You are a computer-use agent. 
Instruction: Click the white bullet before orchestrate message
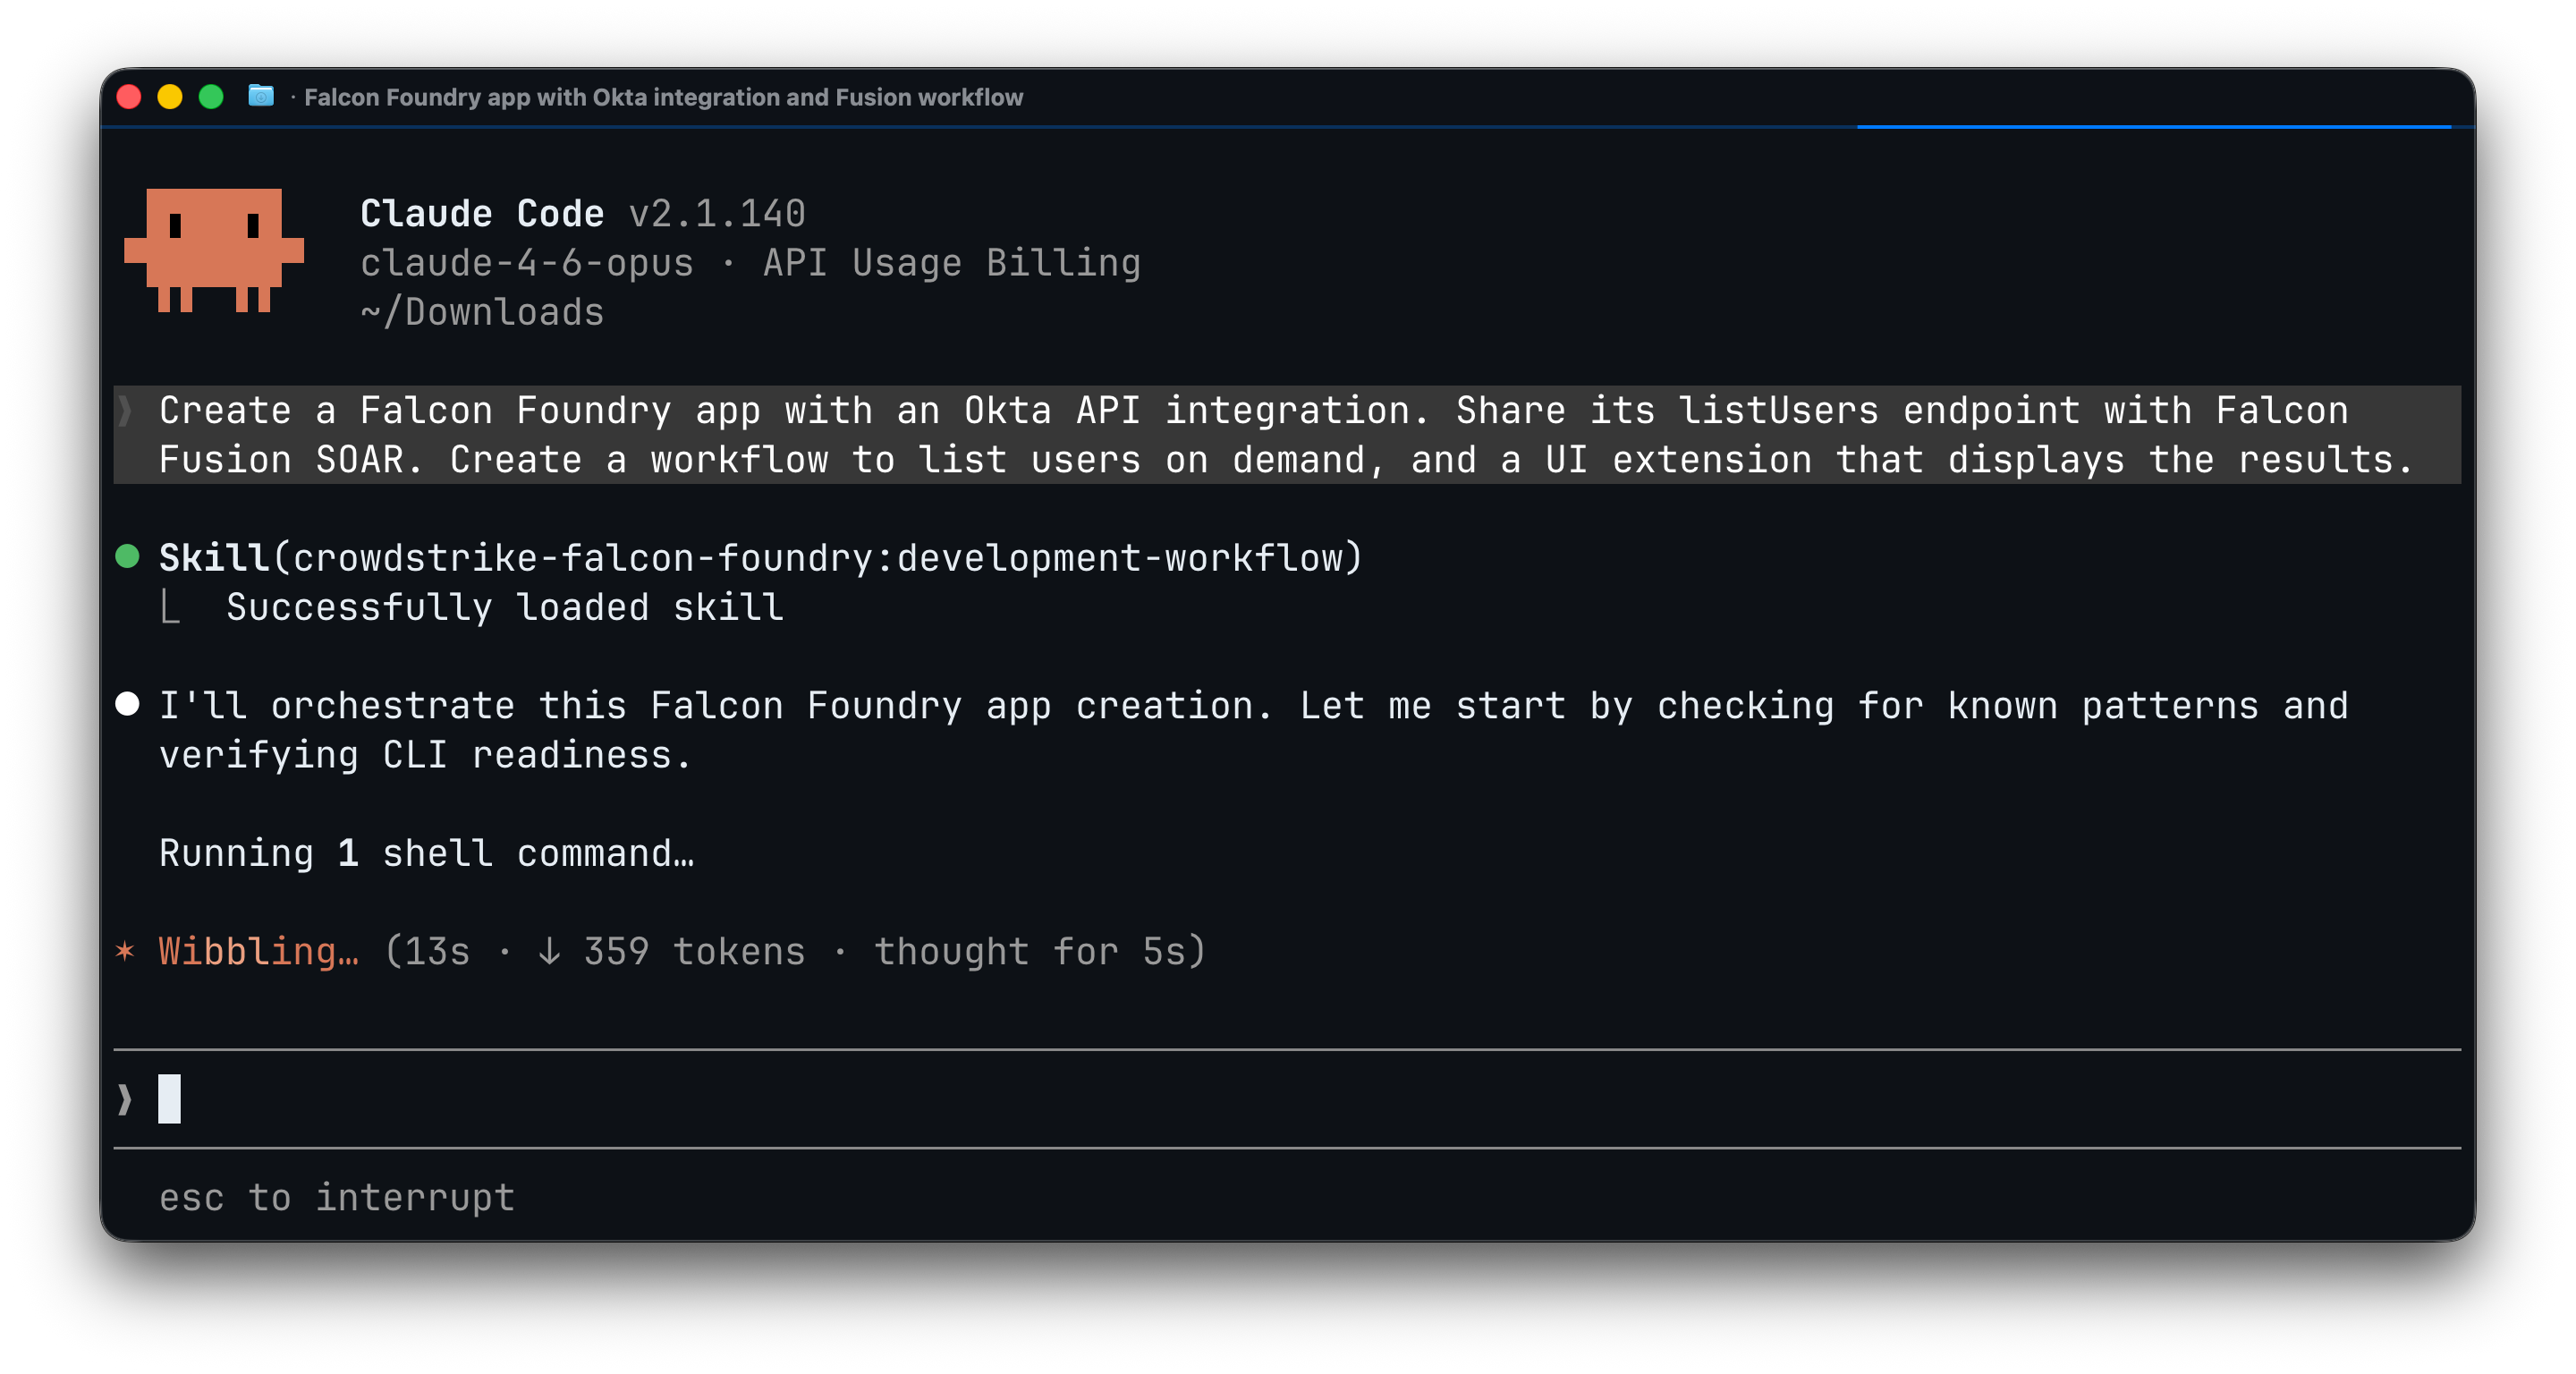point(127,704)
